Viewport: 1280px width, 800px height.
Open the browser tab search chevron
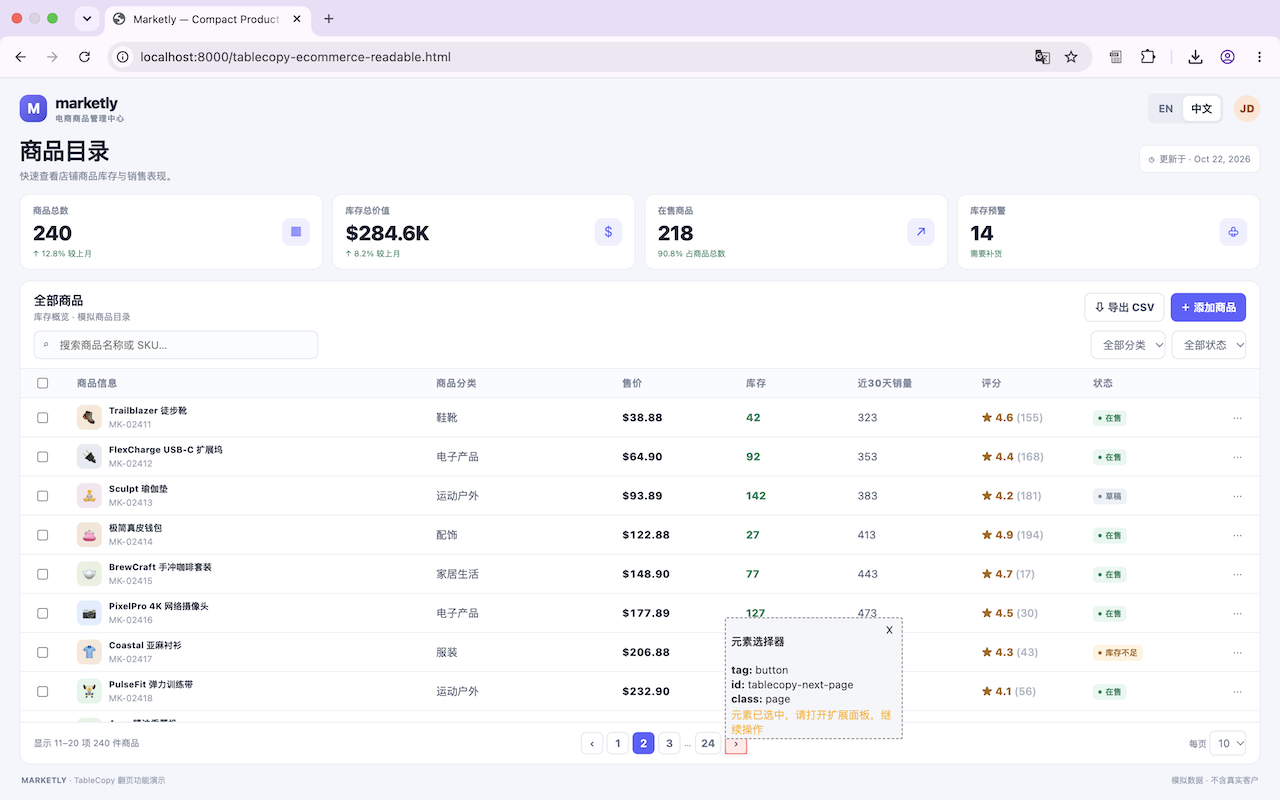tap(87, 18)
